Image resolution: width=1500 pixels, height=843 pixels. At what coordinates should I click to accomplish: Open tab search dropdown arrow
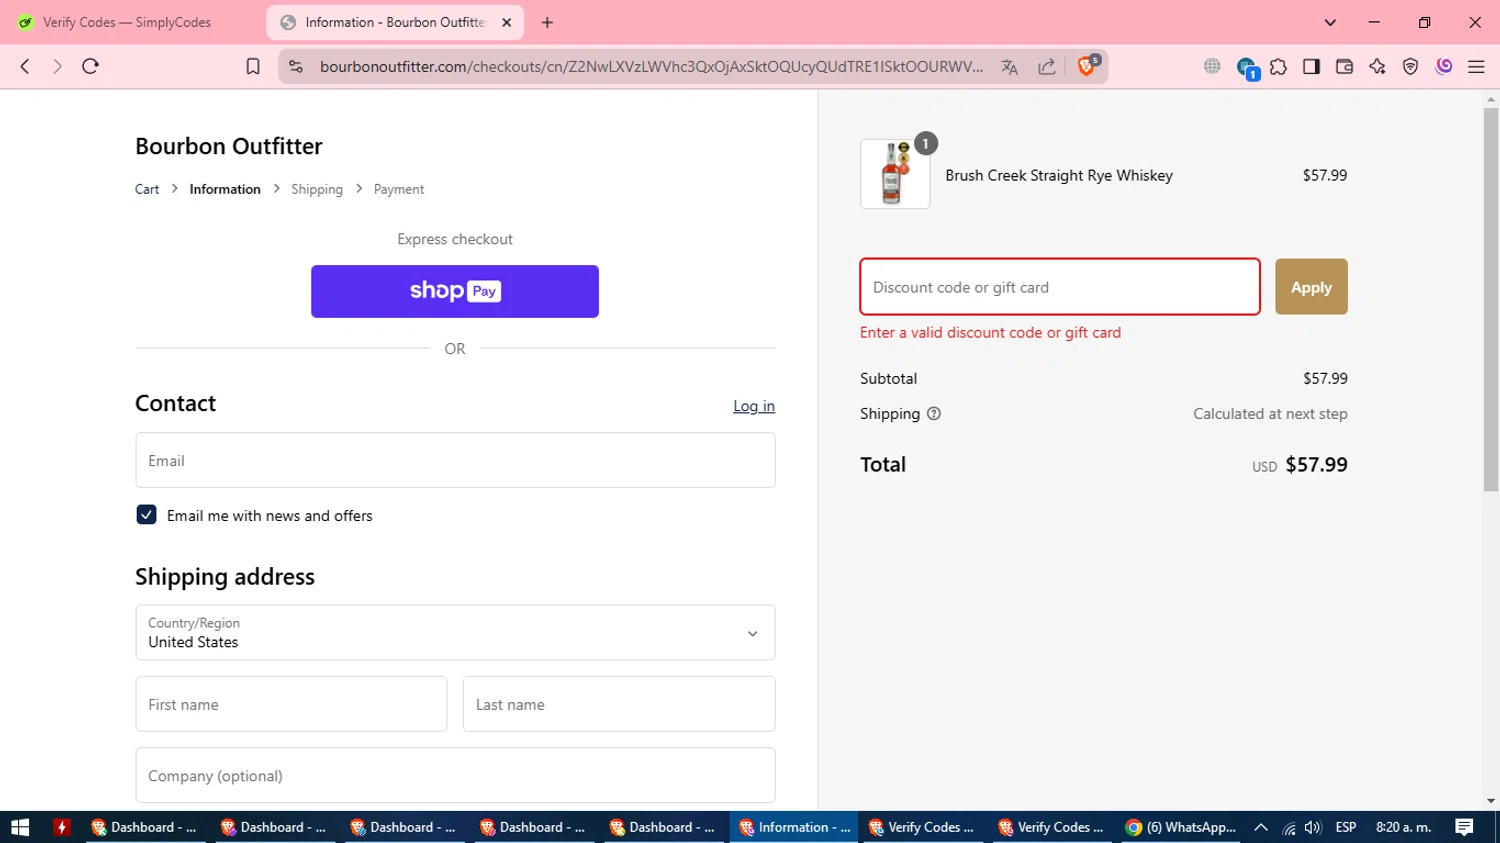(1330, 22)
